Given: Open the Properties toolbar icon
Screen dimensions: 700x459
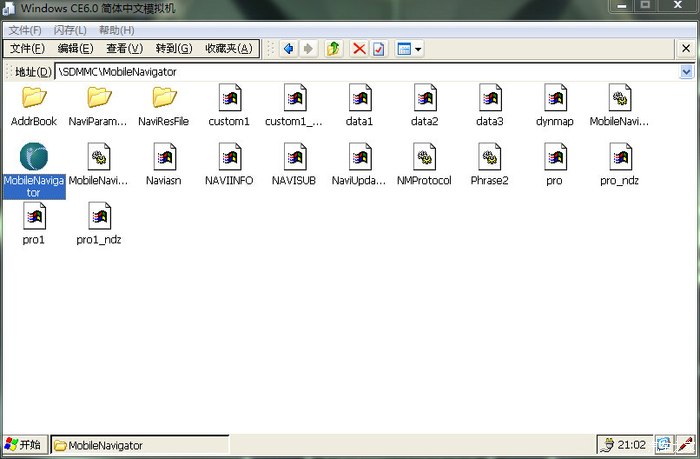Looking at the screenshot, I should pos(379,49).
